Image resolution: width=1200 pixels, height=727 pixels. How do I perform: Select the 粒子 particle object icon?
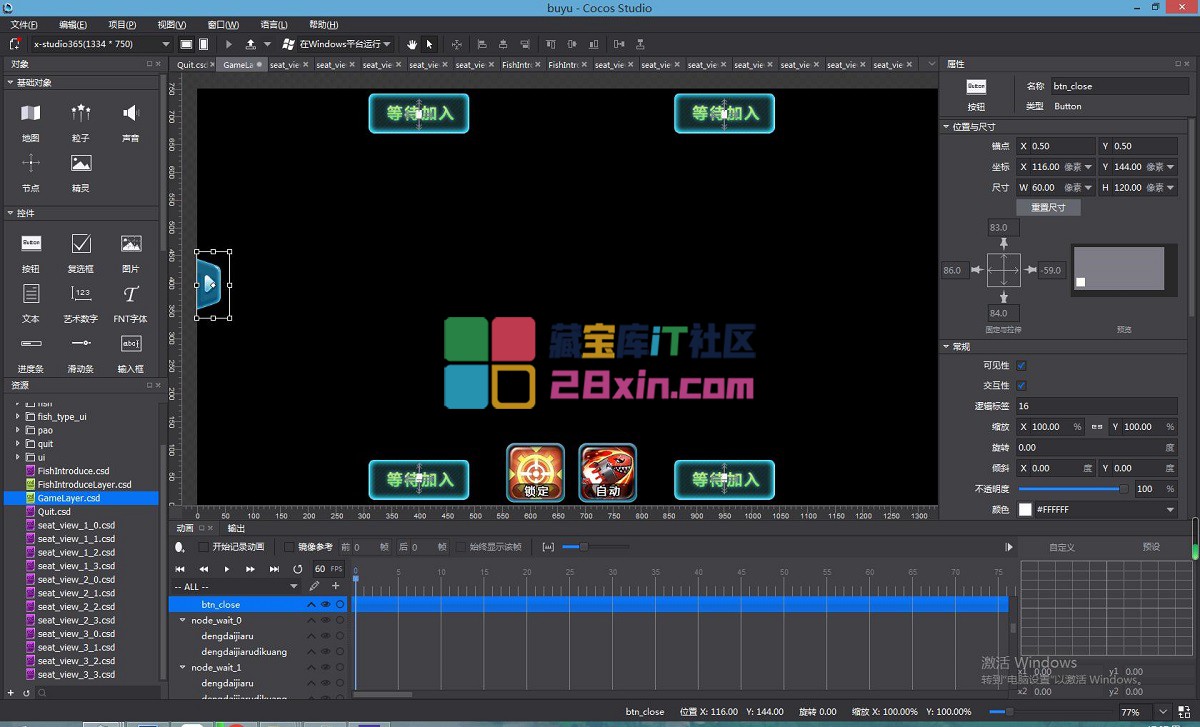(81, 113)
